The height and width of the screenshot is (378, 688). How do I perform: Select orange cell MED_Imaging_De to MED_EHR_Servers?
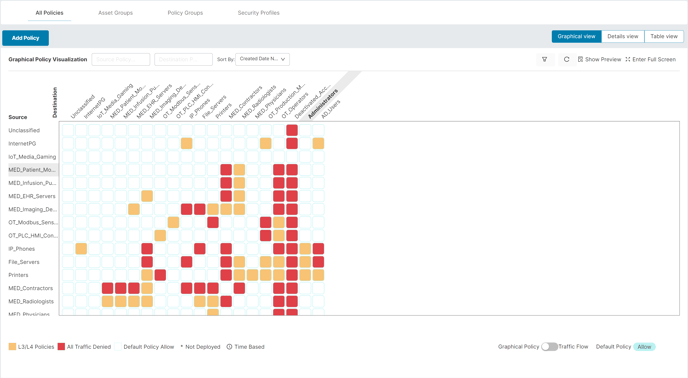pos(134,209)
